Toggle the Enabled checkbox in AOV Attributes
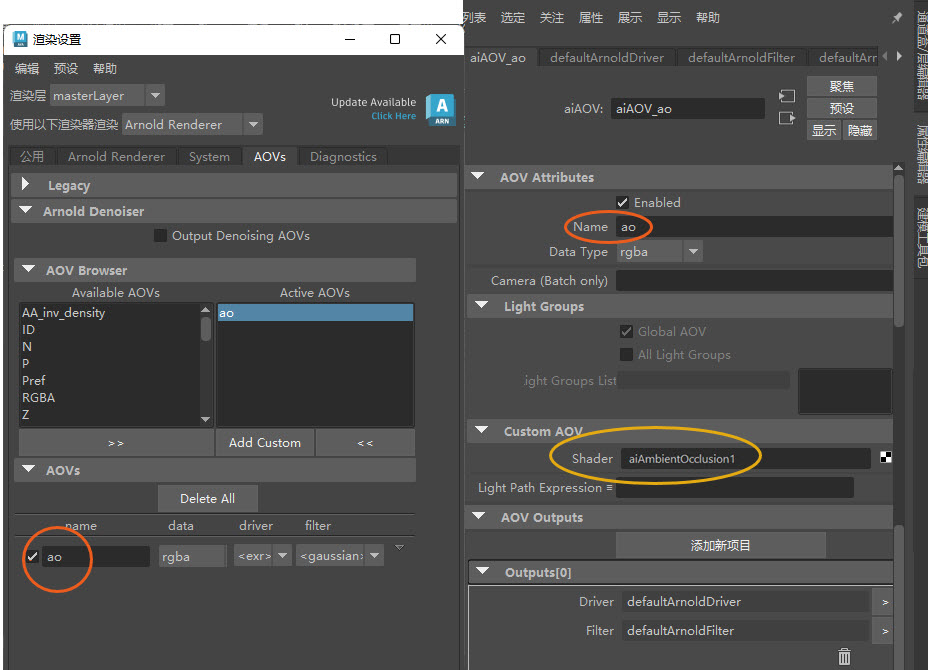 click(622, 202)
